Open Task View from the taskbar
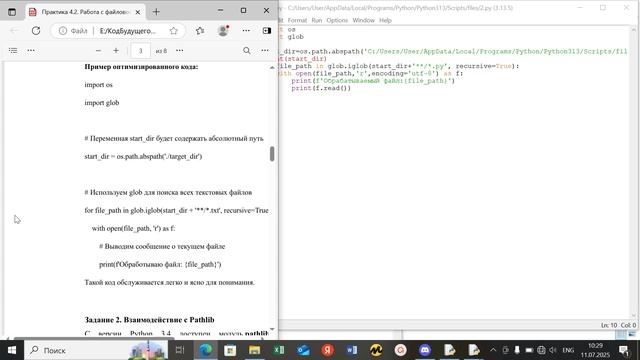Viewport: 640px width, 360px height. pyautogui.click(x=180, y=350)
